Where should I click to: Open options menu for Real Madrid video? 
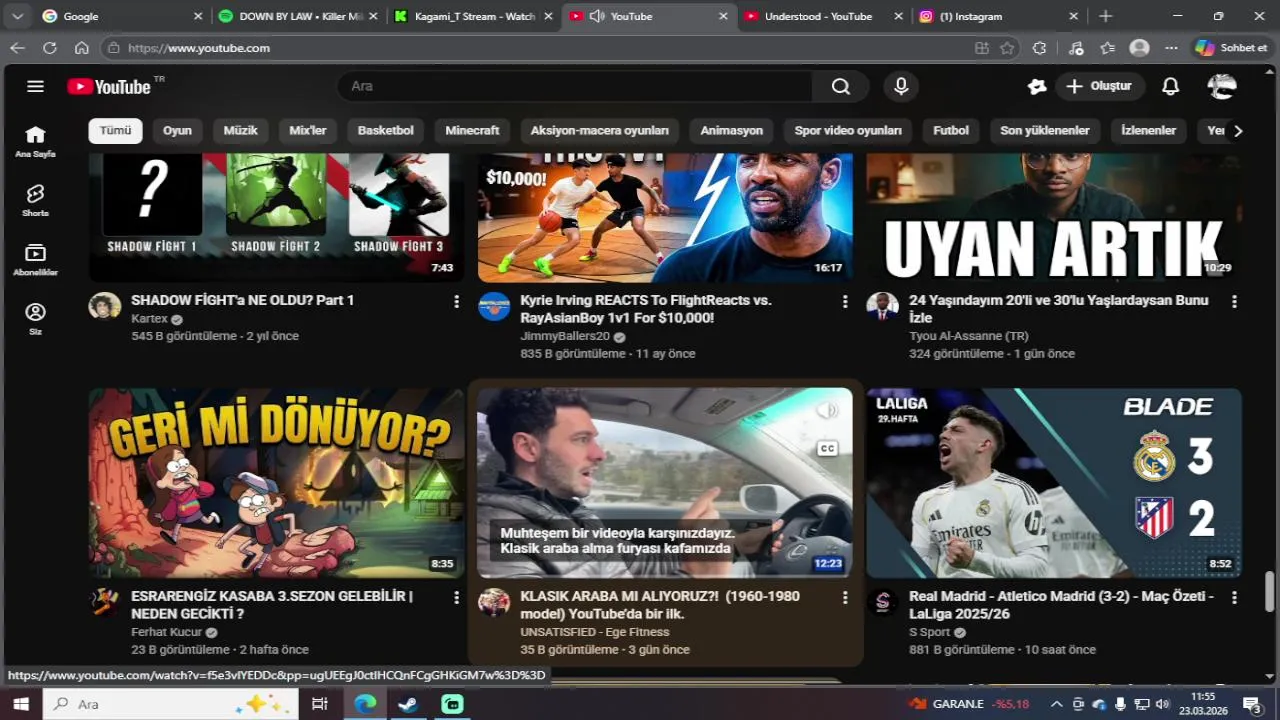1234,597
